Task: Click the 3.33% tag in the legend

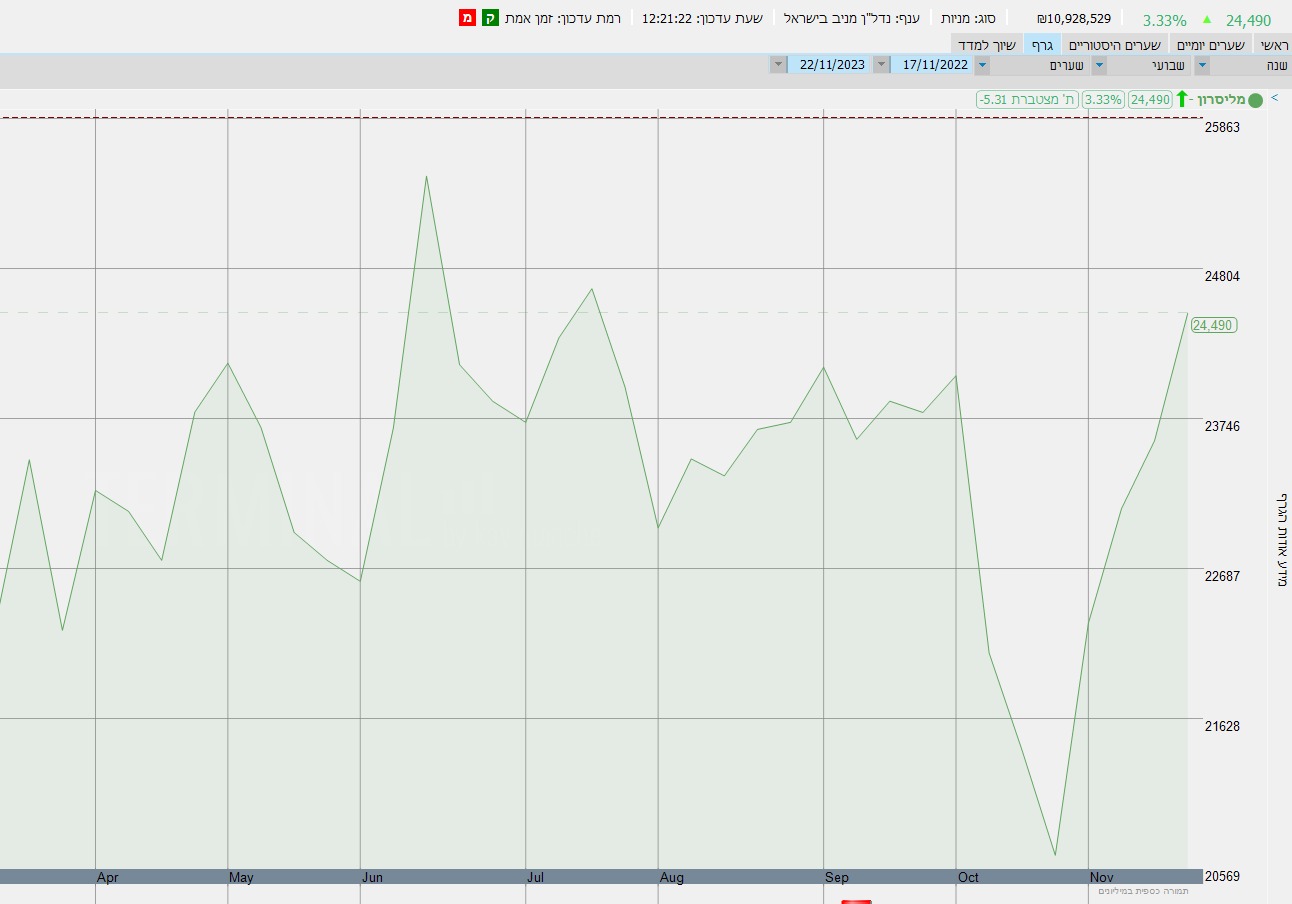Action: coord(1103,99)
